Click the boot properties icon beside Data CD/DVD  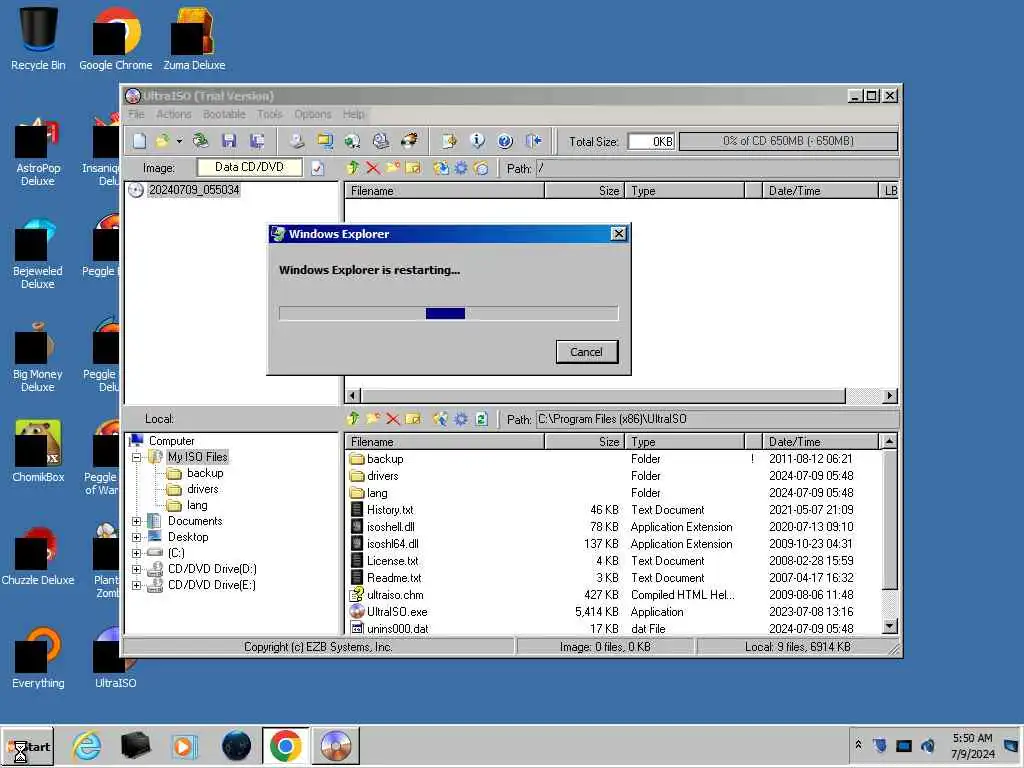click(317, 168)
